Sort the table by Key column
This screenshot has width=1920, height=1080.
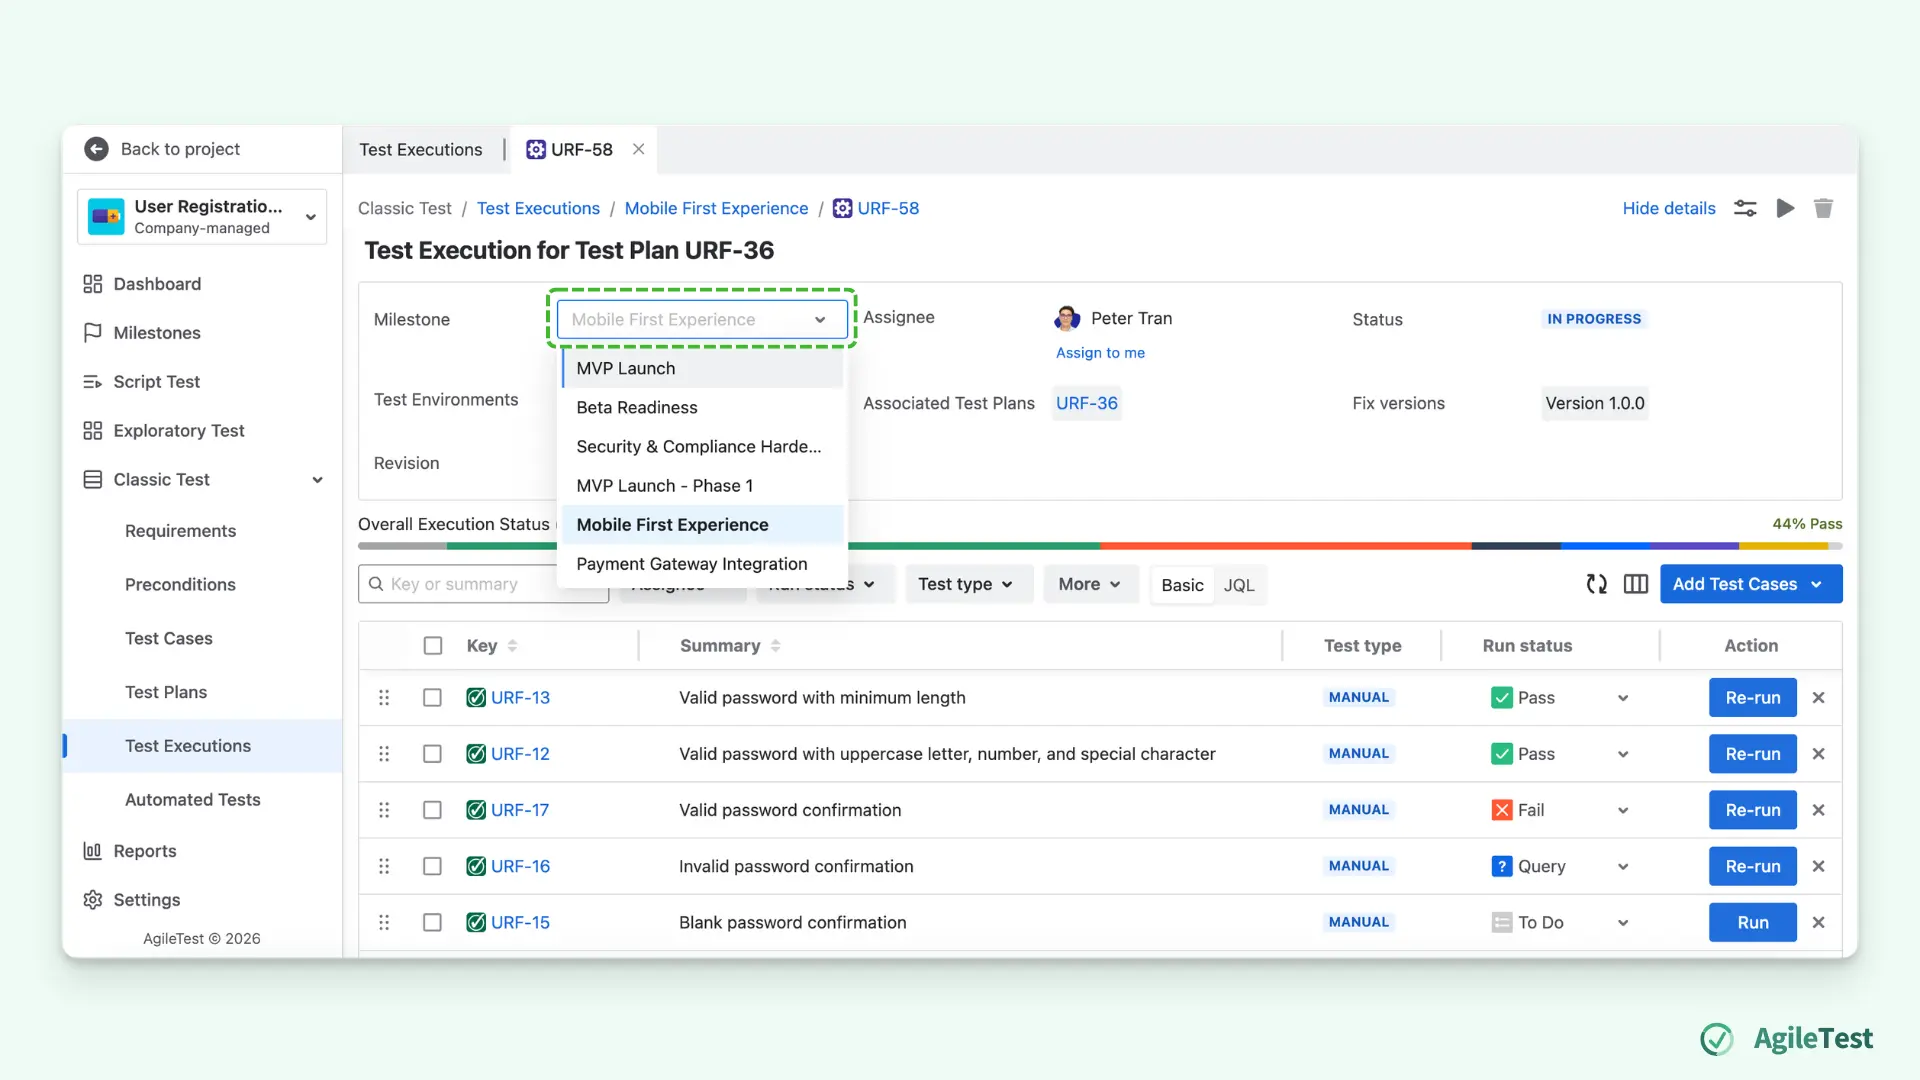click(512, 646)
